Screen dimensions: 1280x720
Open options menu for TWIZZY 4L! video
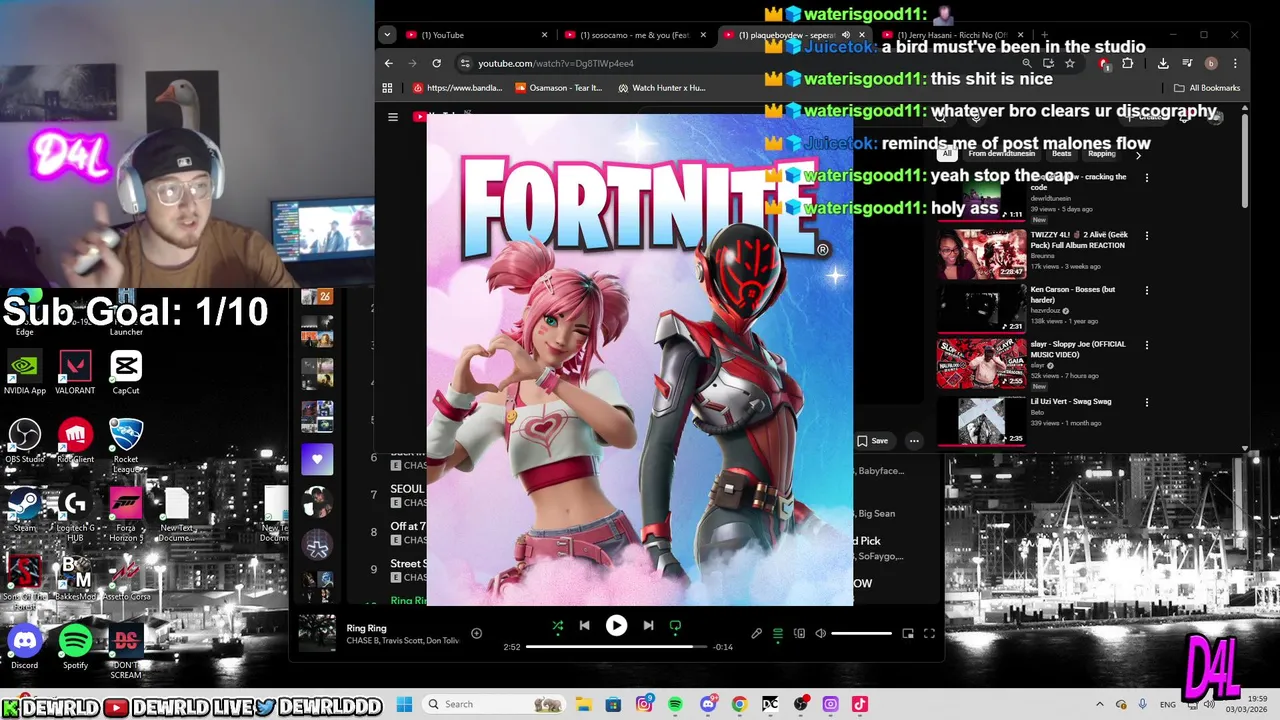pyautogui.click(x=1147, y=236)
